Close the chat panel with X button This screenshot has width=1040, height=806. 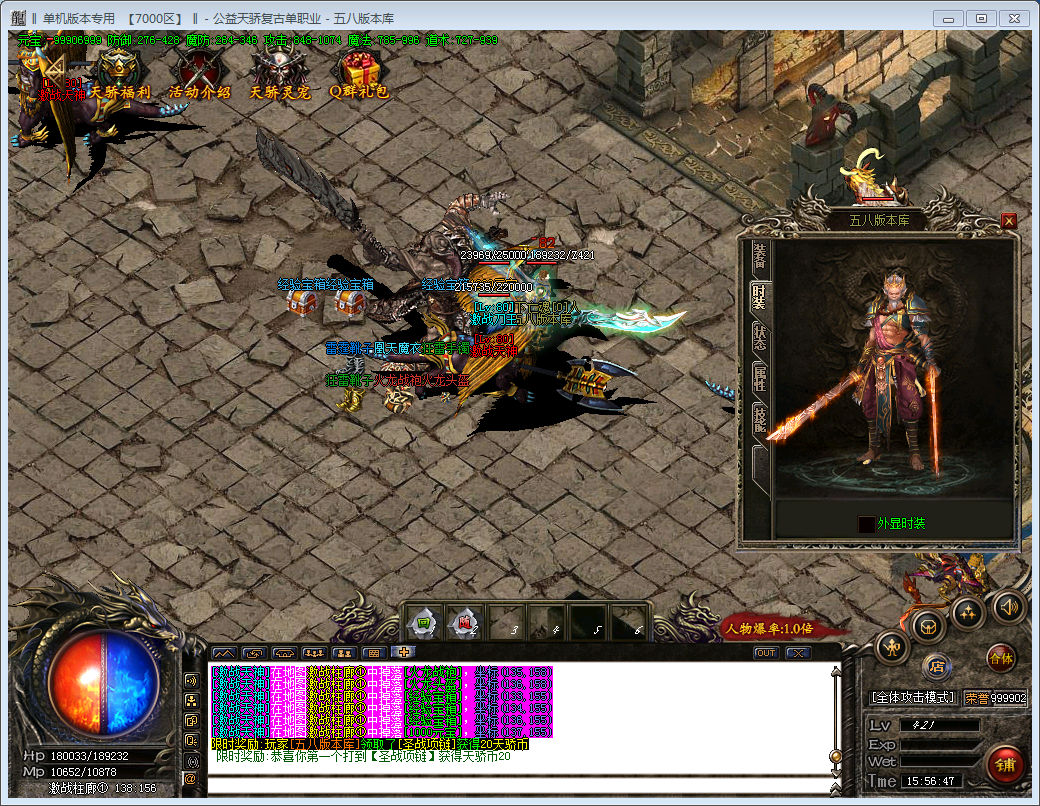click(798, 653)
